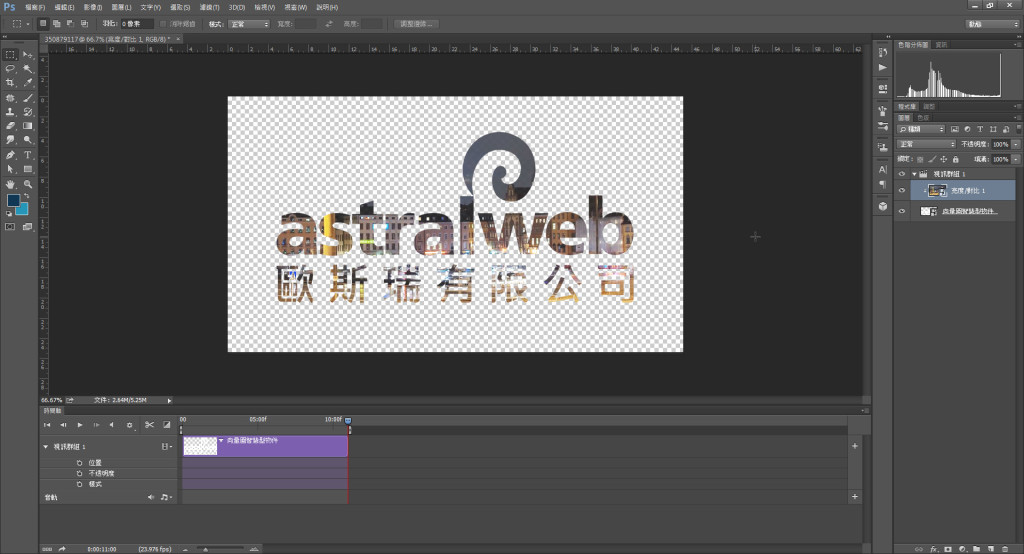The height and width of the screenshot is (554, 1024).
Task: Open the 濾鏡(T) menu
Action: tap(209, 7)
